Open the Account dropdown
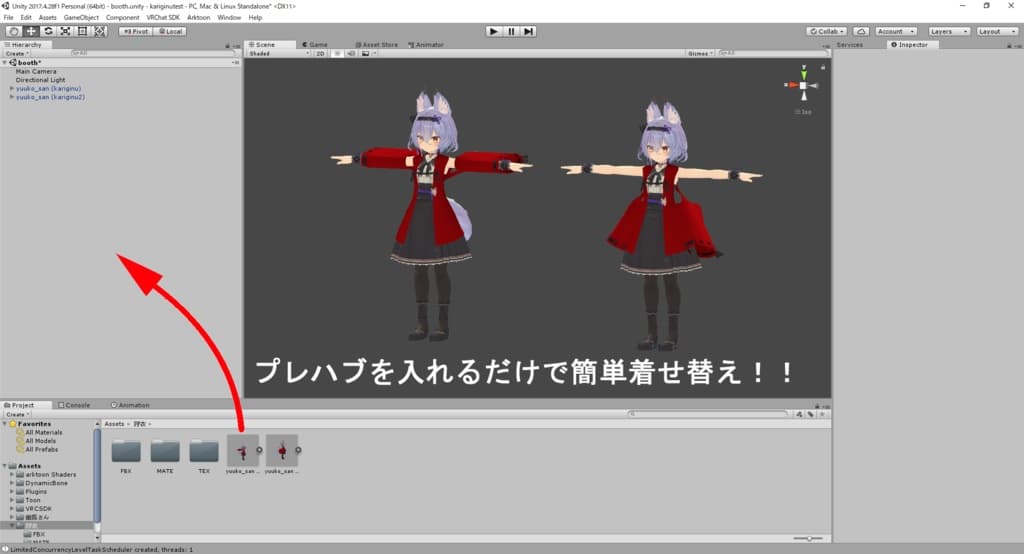1024x554 pixels. point(895,31)
